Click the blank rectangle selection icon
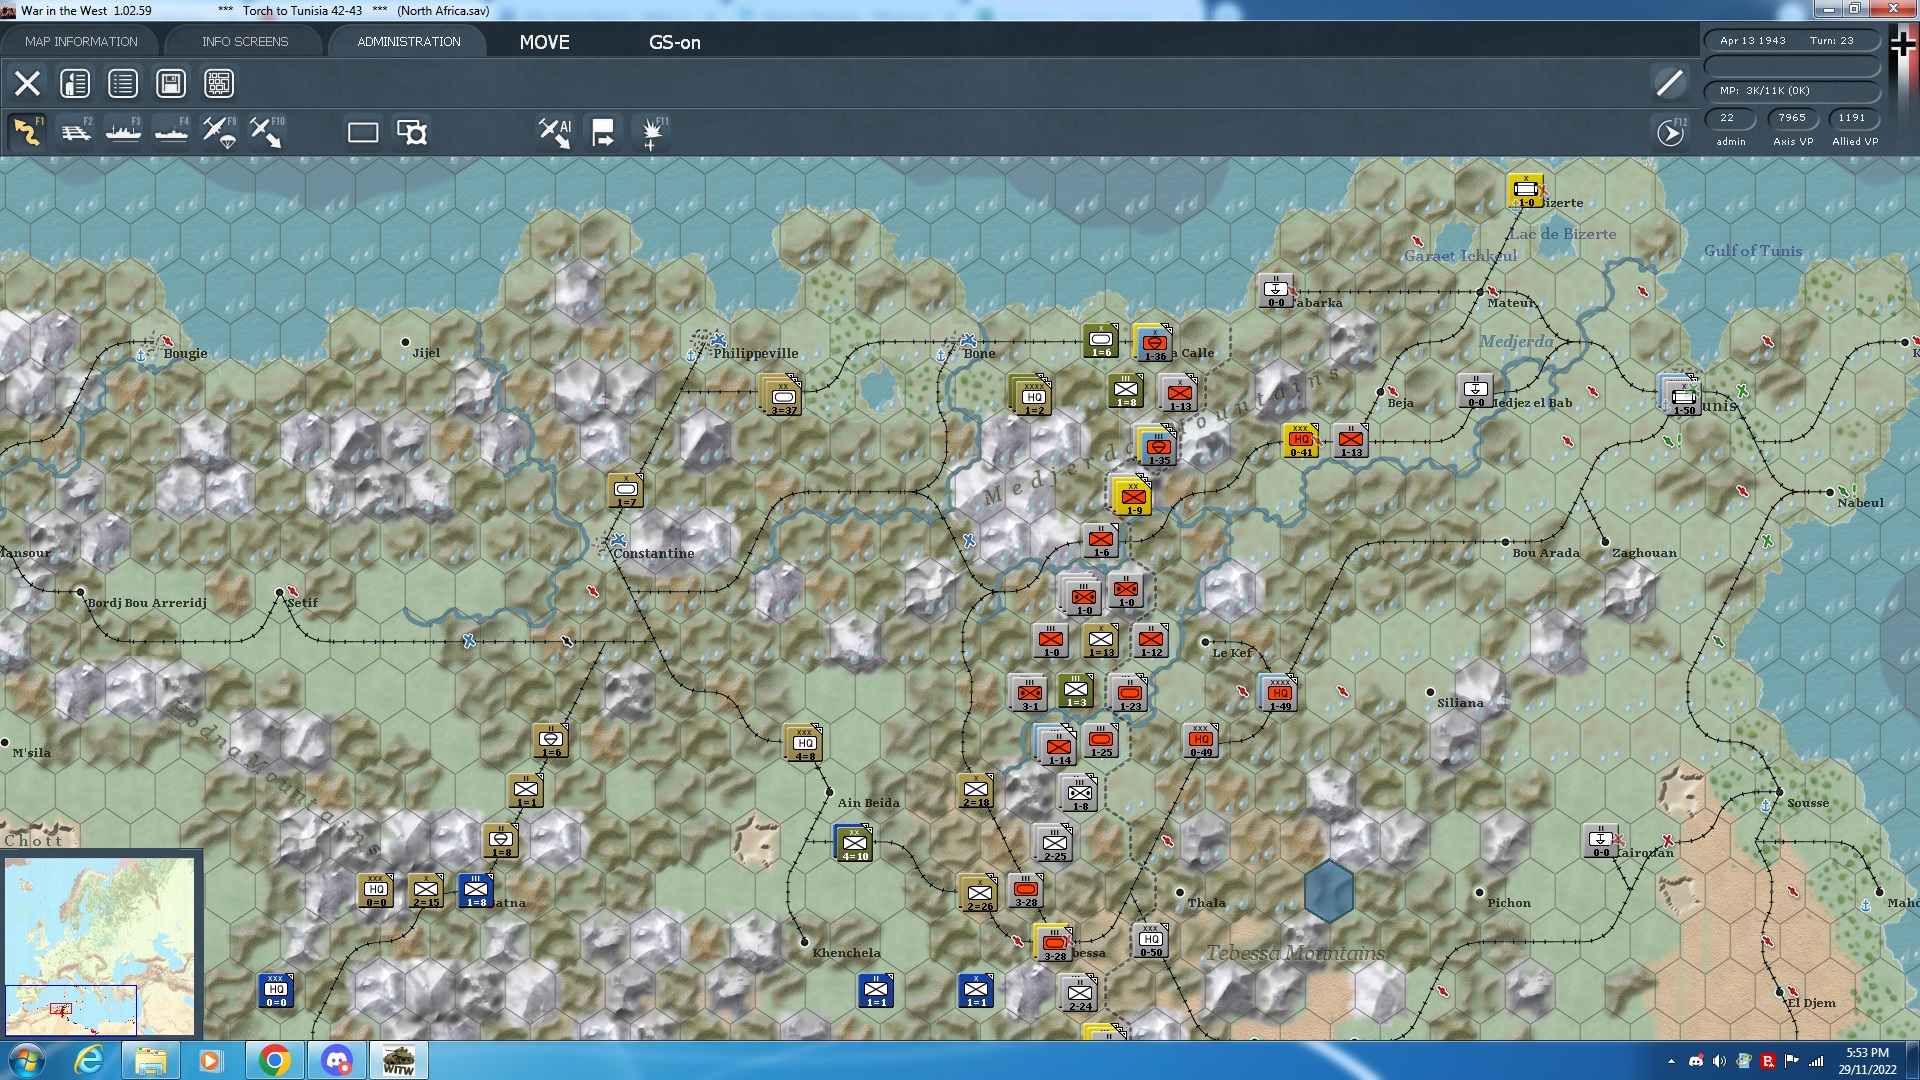 (x=363, y=132)
